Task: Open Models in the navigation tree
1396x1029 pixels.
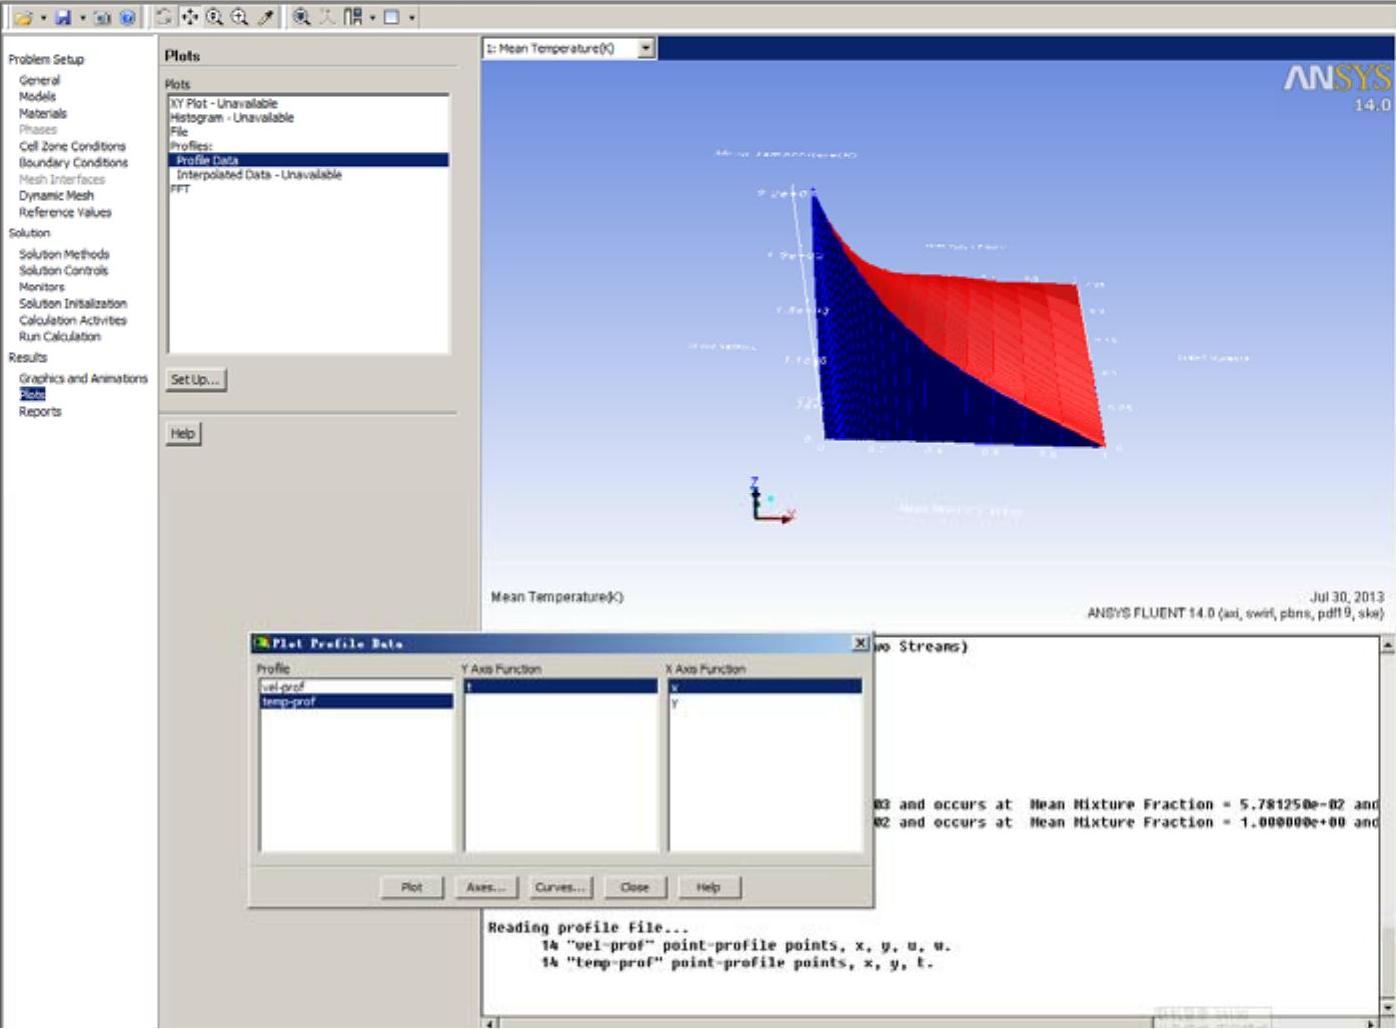Action: pos(37,97)
